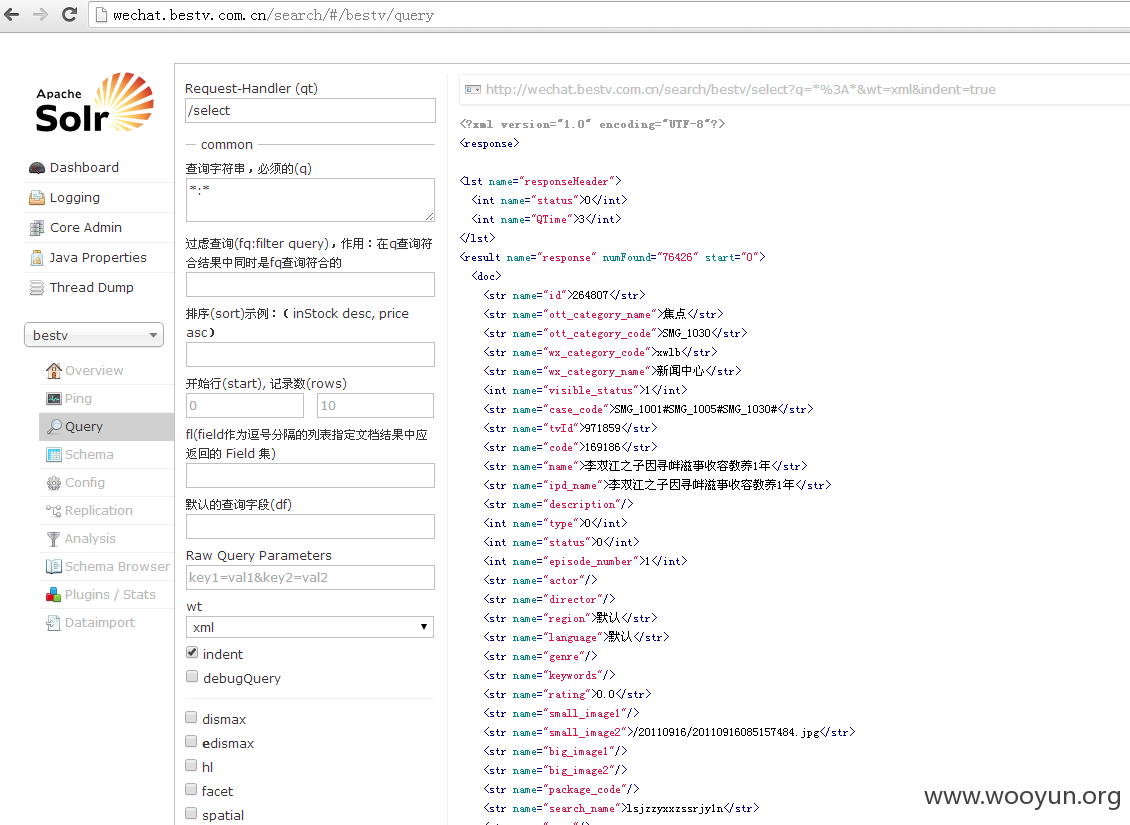Click the Overview house icon
Screen dimensions: 1130x825
tap(54, 370)
